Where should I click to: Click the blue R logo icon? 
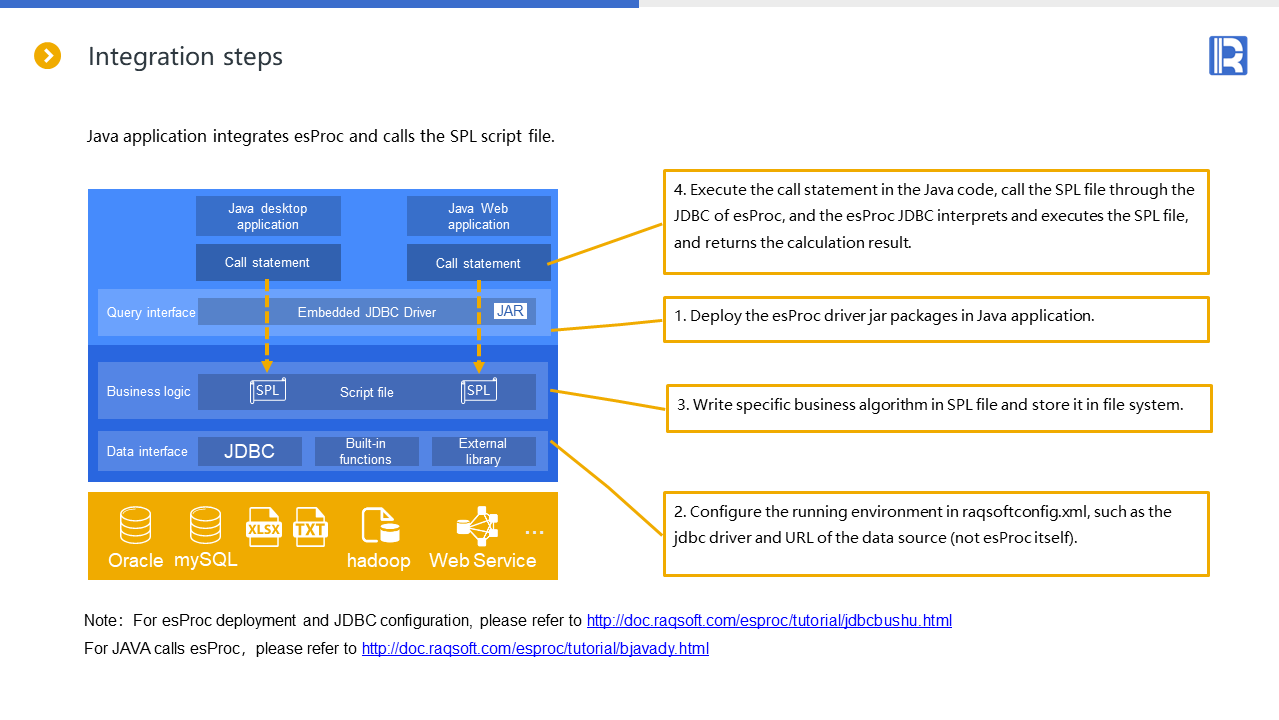click(x=1228, y=55)
